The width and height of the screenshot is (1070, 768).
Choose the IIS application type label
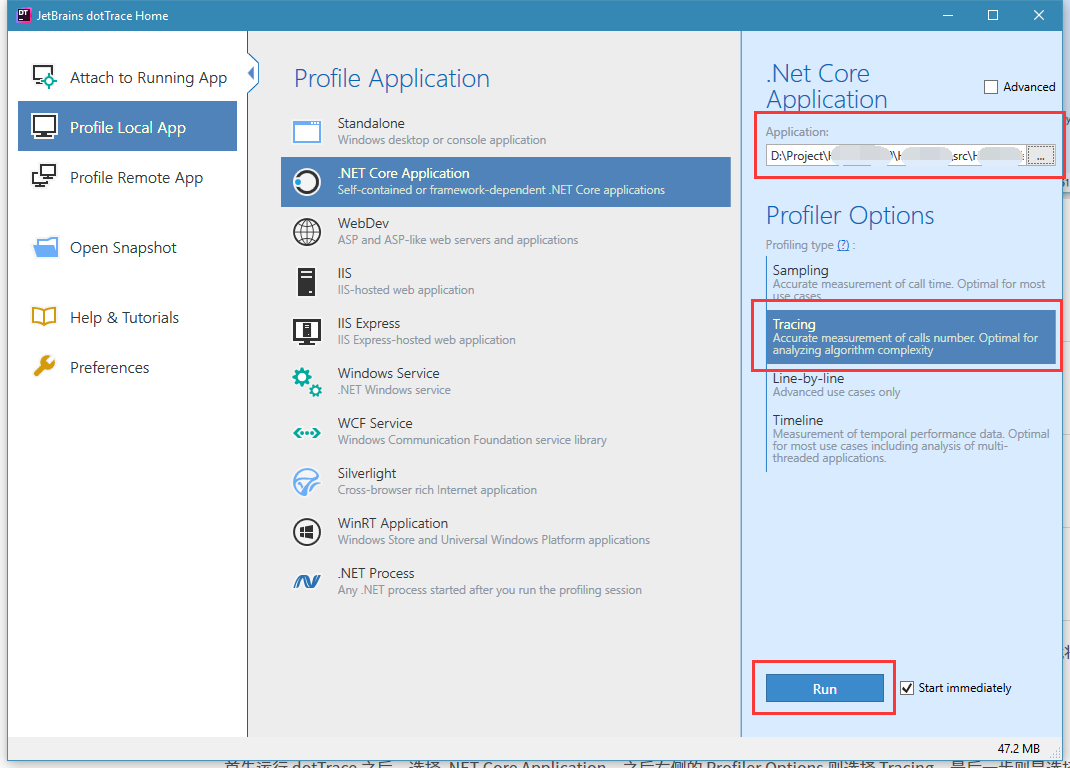point(345,273)
